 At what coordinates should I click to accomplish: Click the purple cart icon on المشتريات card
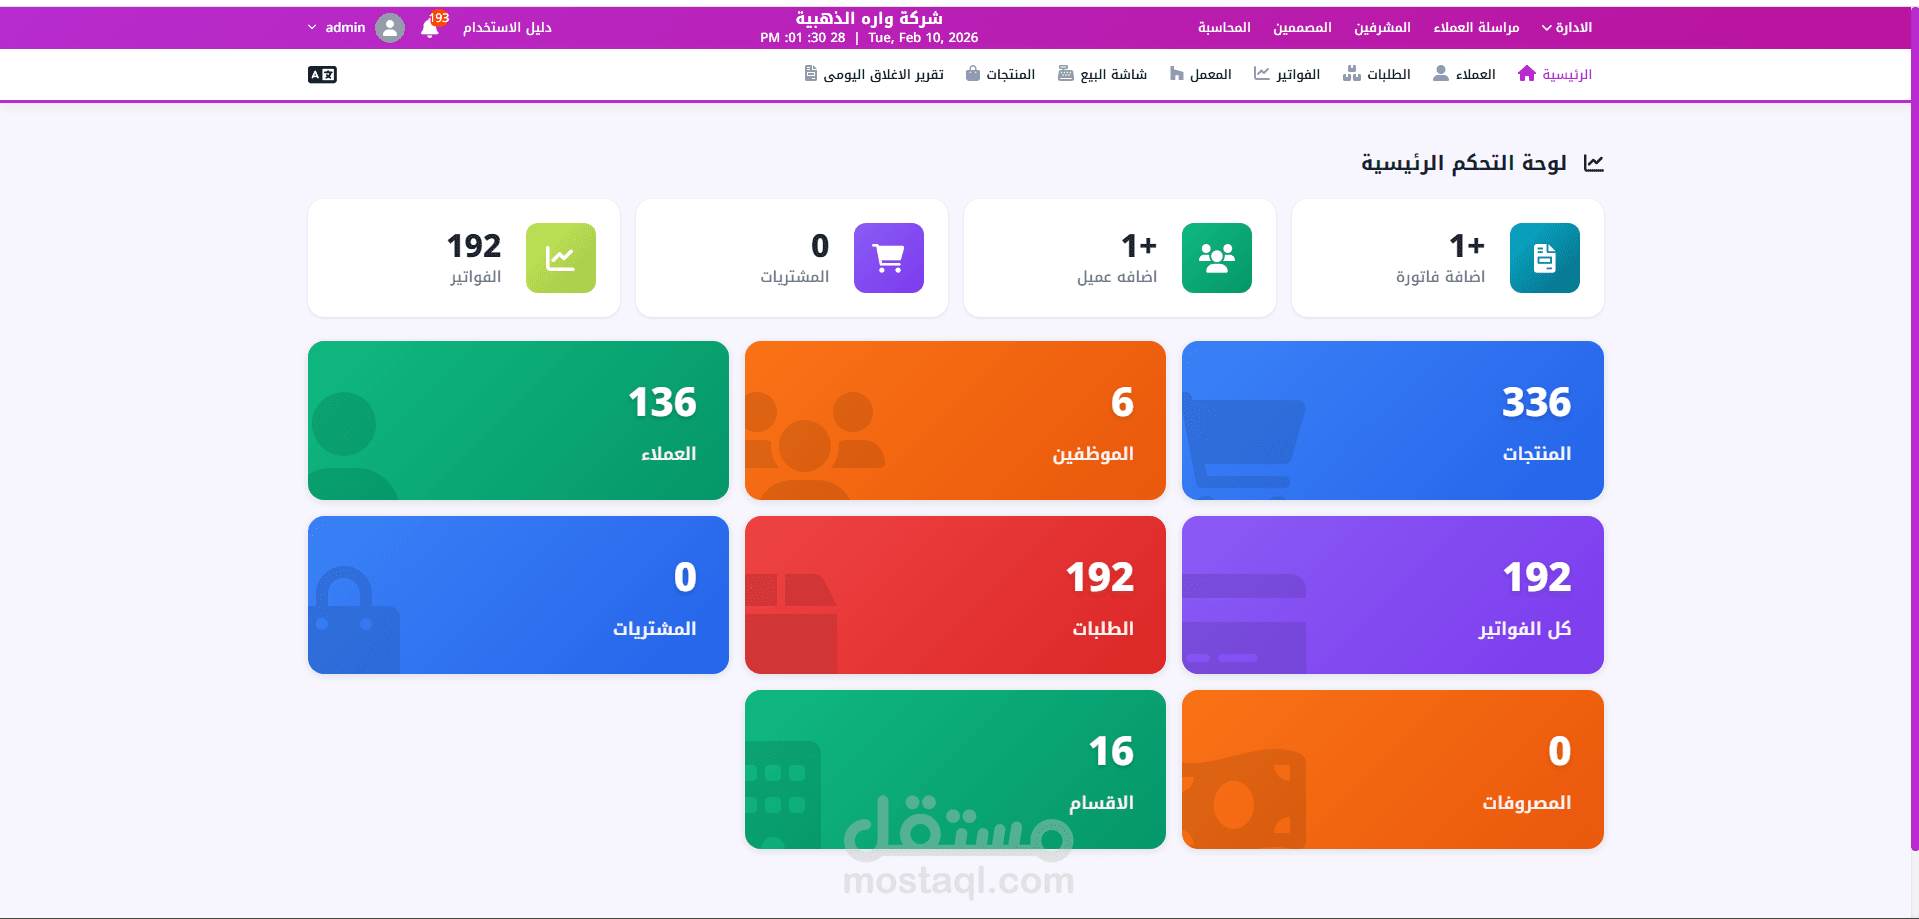888,257
